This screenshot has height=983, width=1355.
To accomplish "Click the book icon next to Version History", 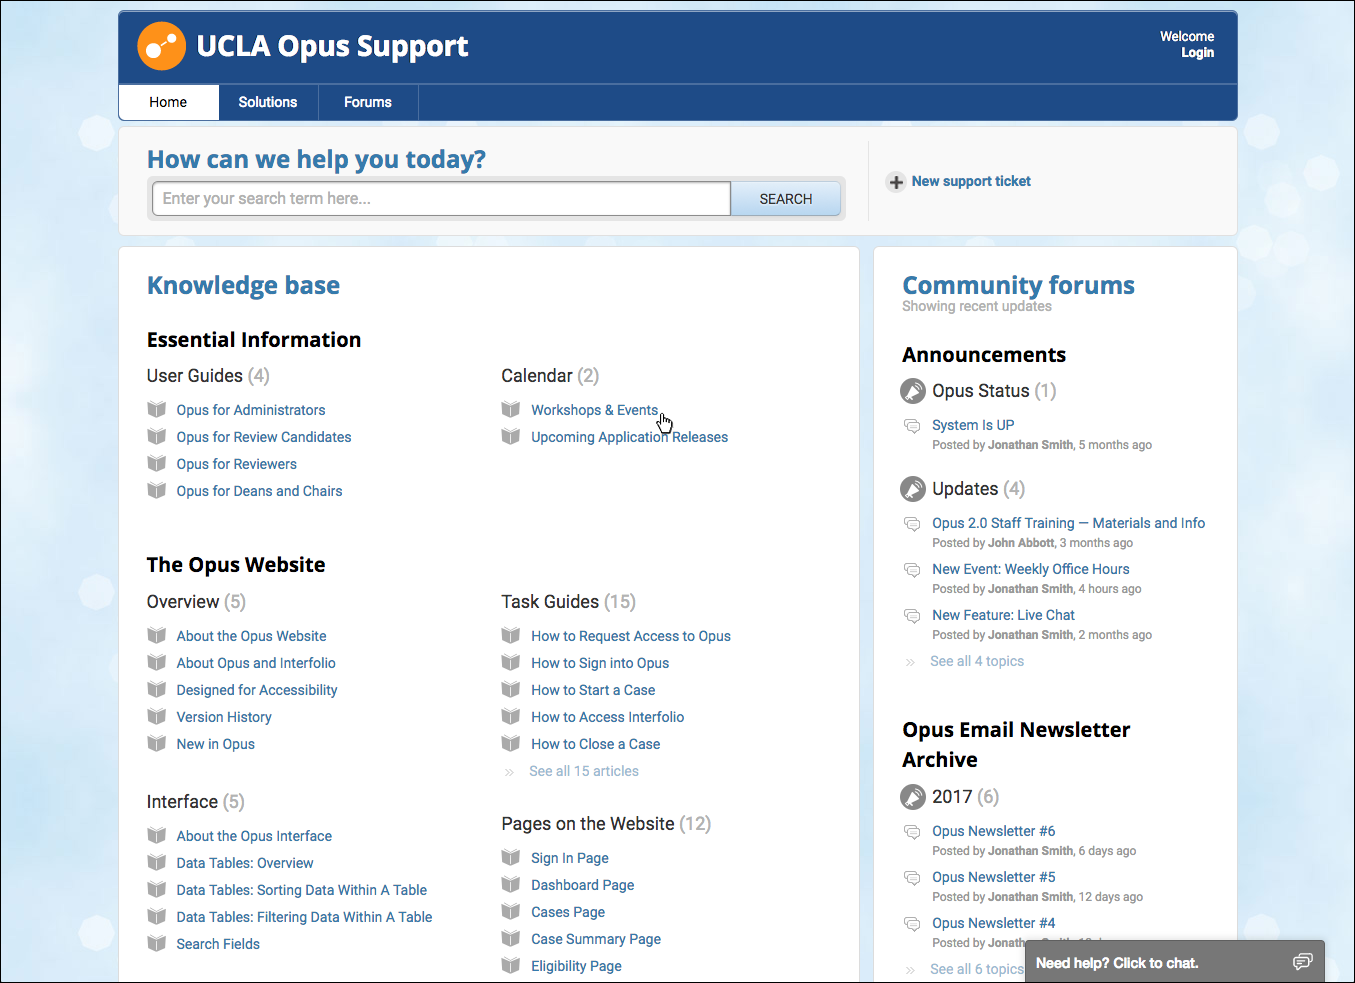I will pos(157,716).
